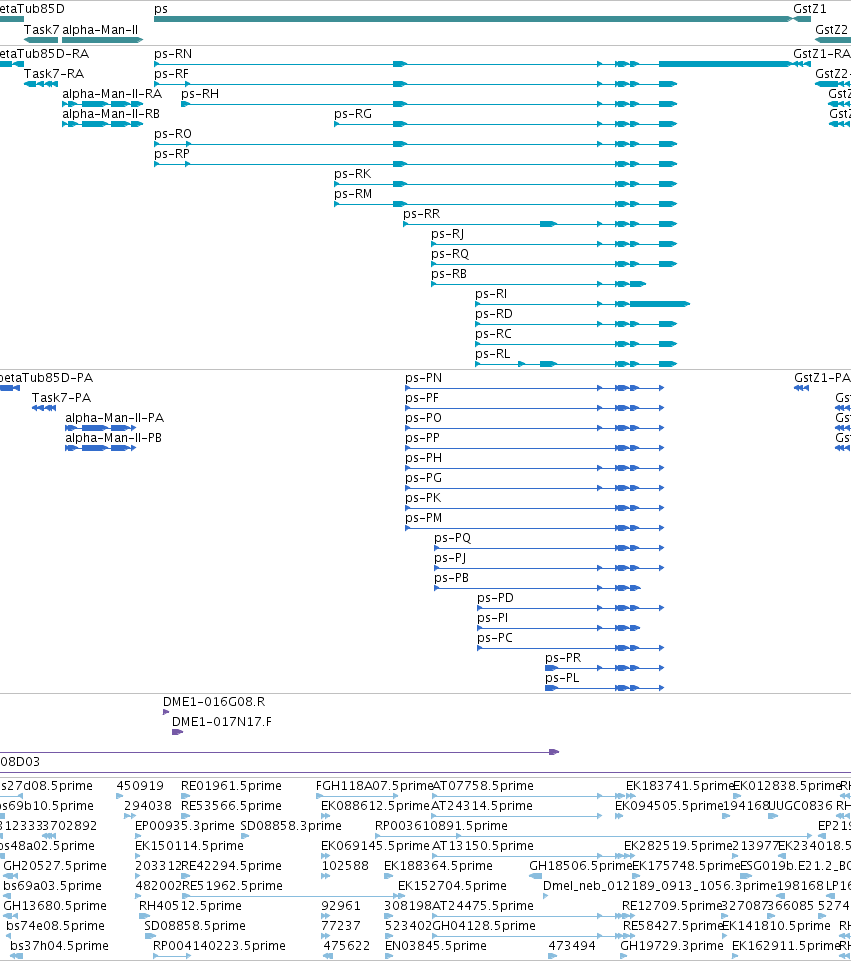Click the AT07758.5prime EST label
The width and height of the screenshot is (851, 961).
click(483, 786)
